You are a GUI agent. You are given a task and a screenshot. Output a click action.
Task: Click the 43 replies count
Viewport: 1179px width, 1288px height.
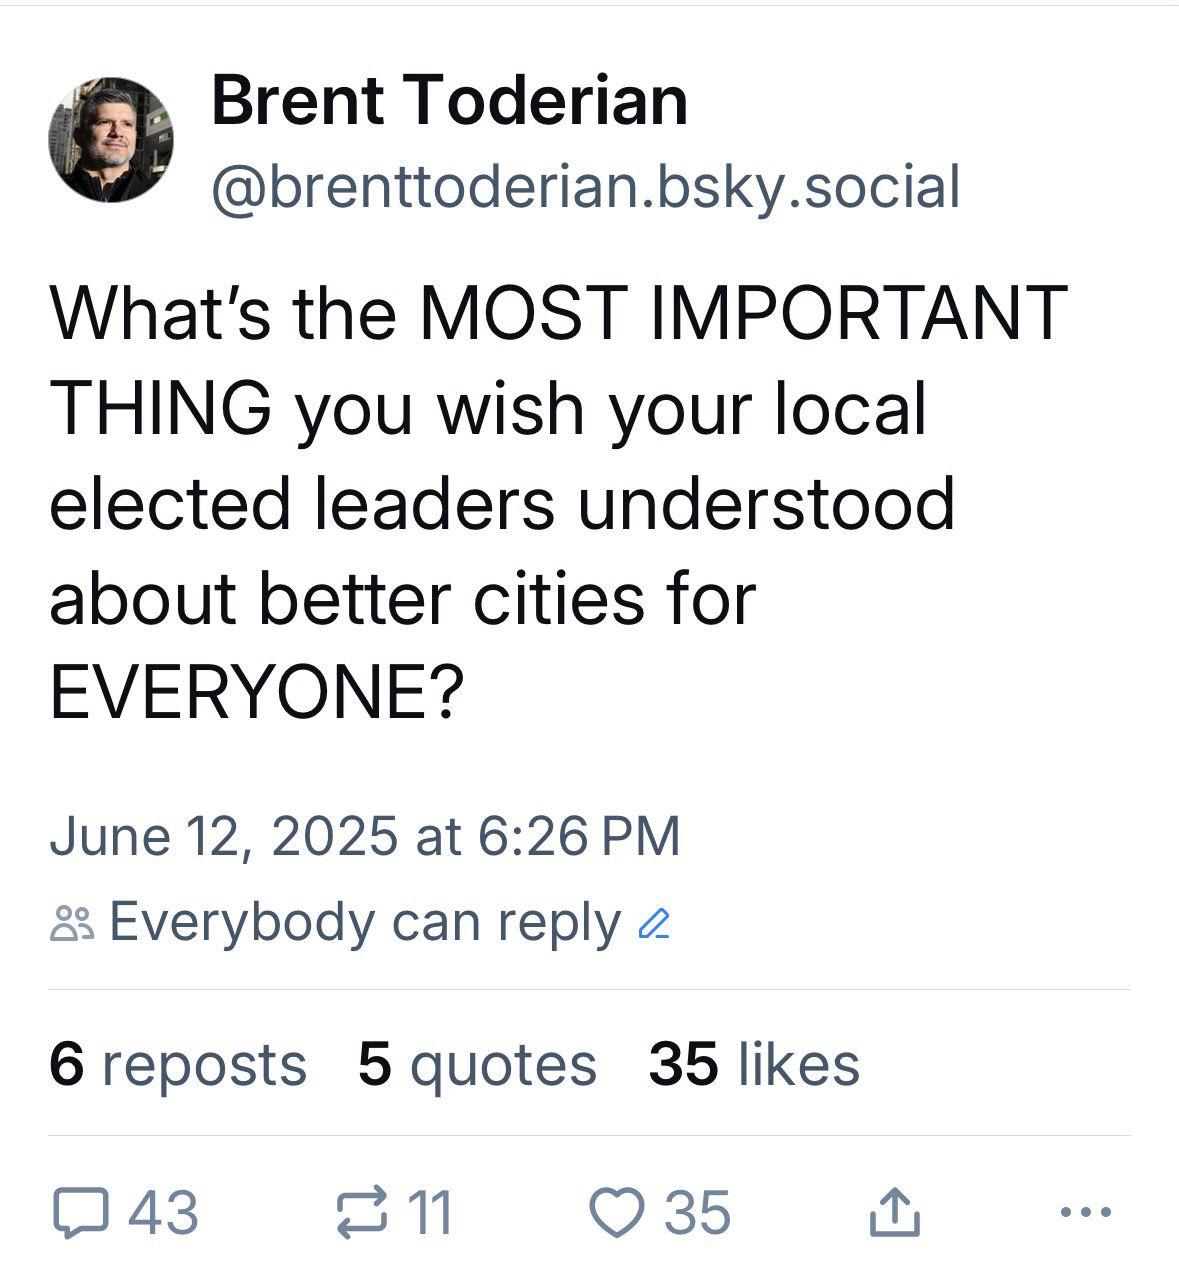tap(165, 1213)
